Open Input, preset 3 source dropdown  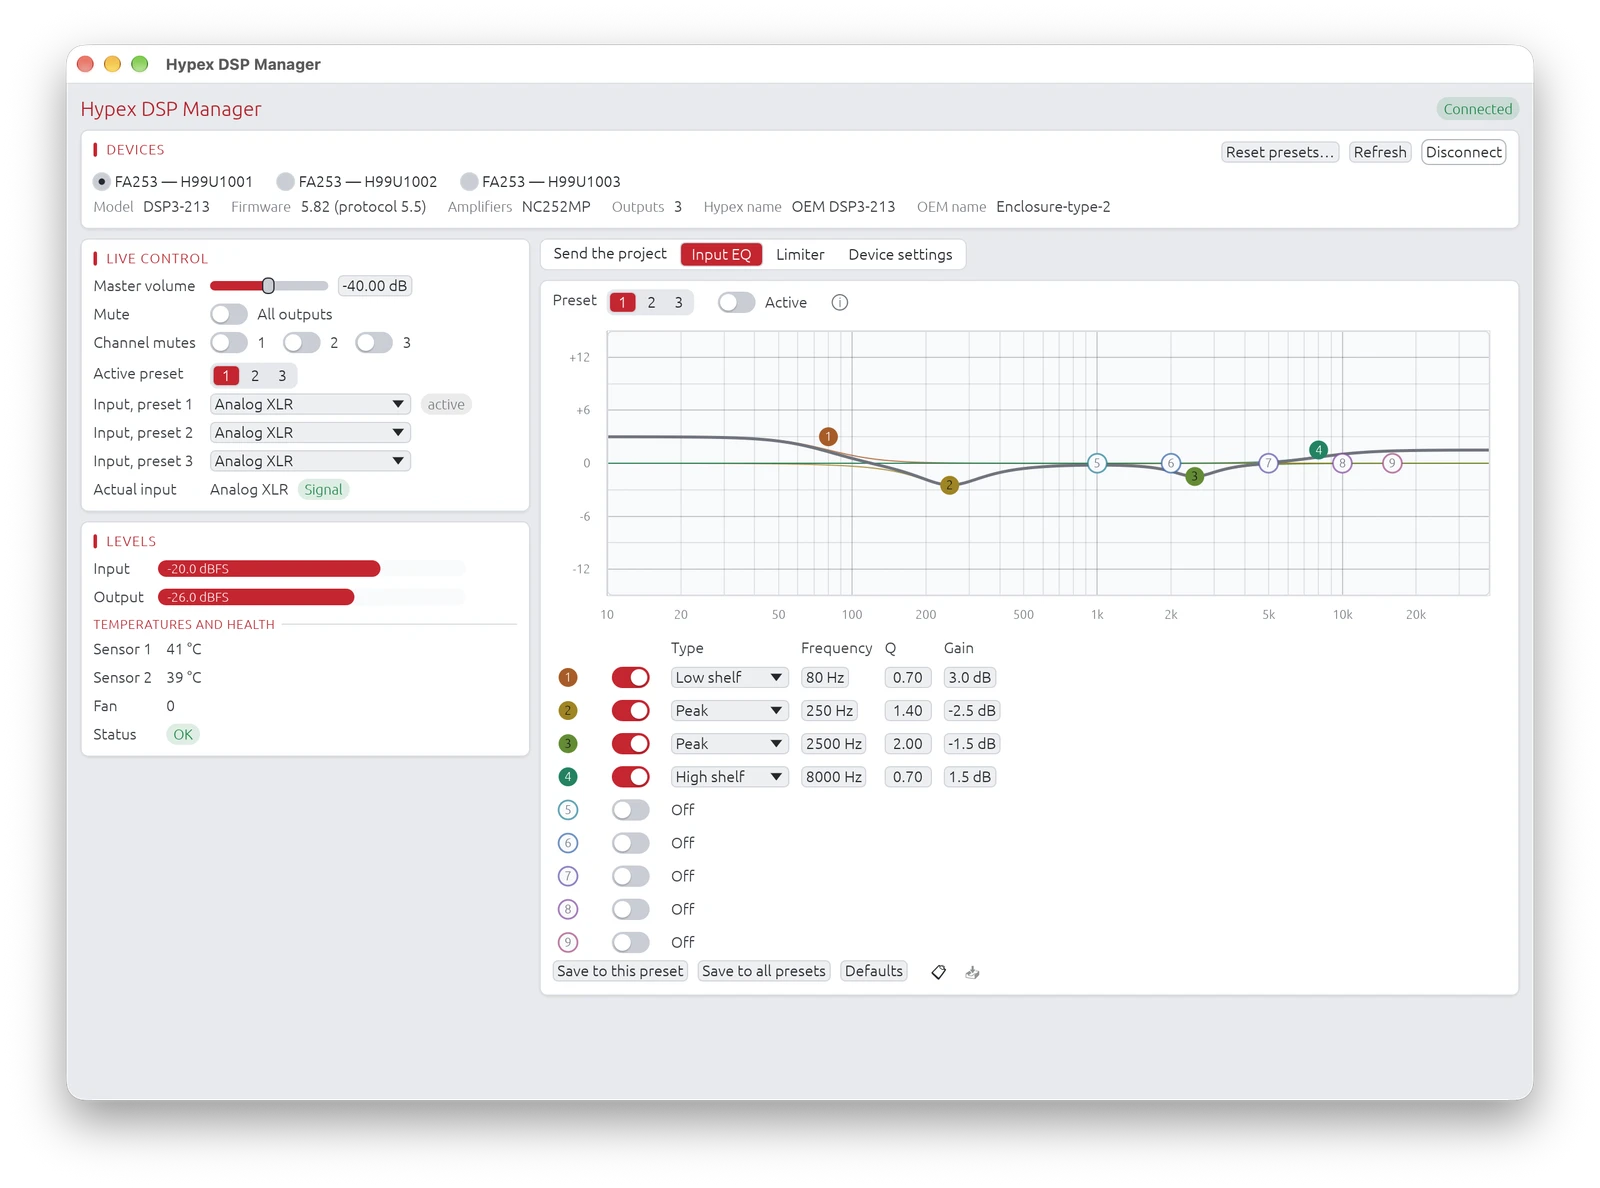coord(310,461)
